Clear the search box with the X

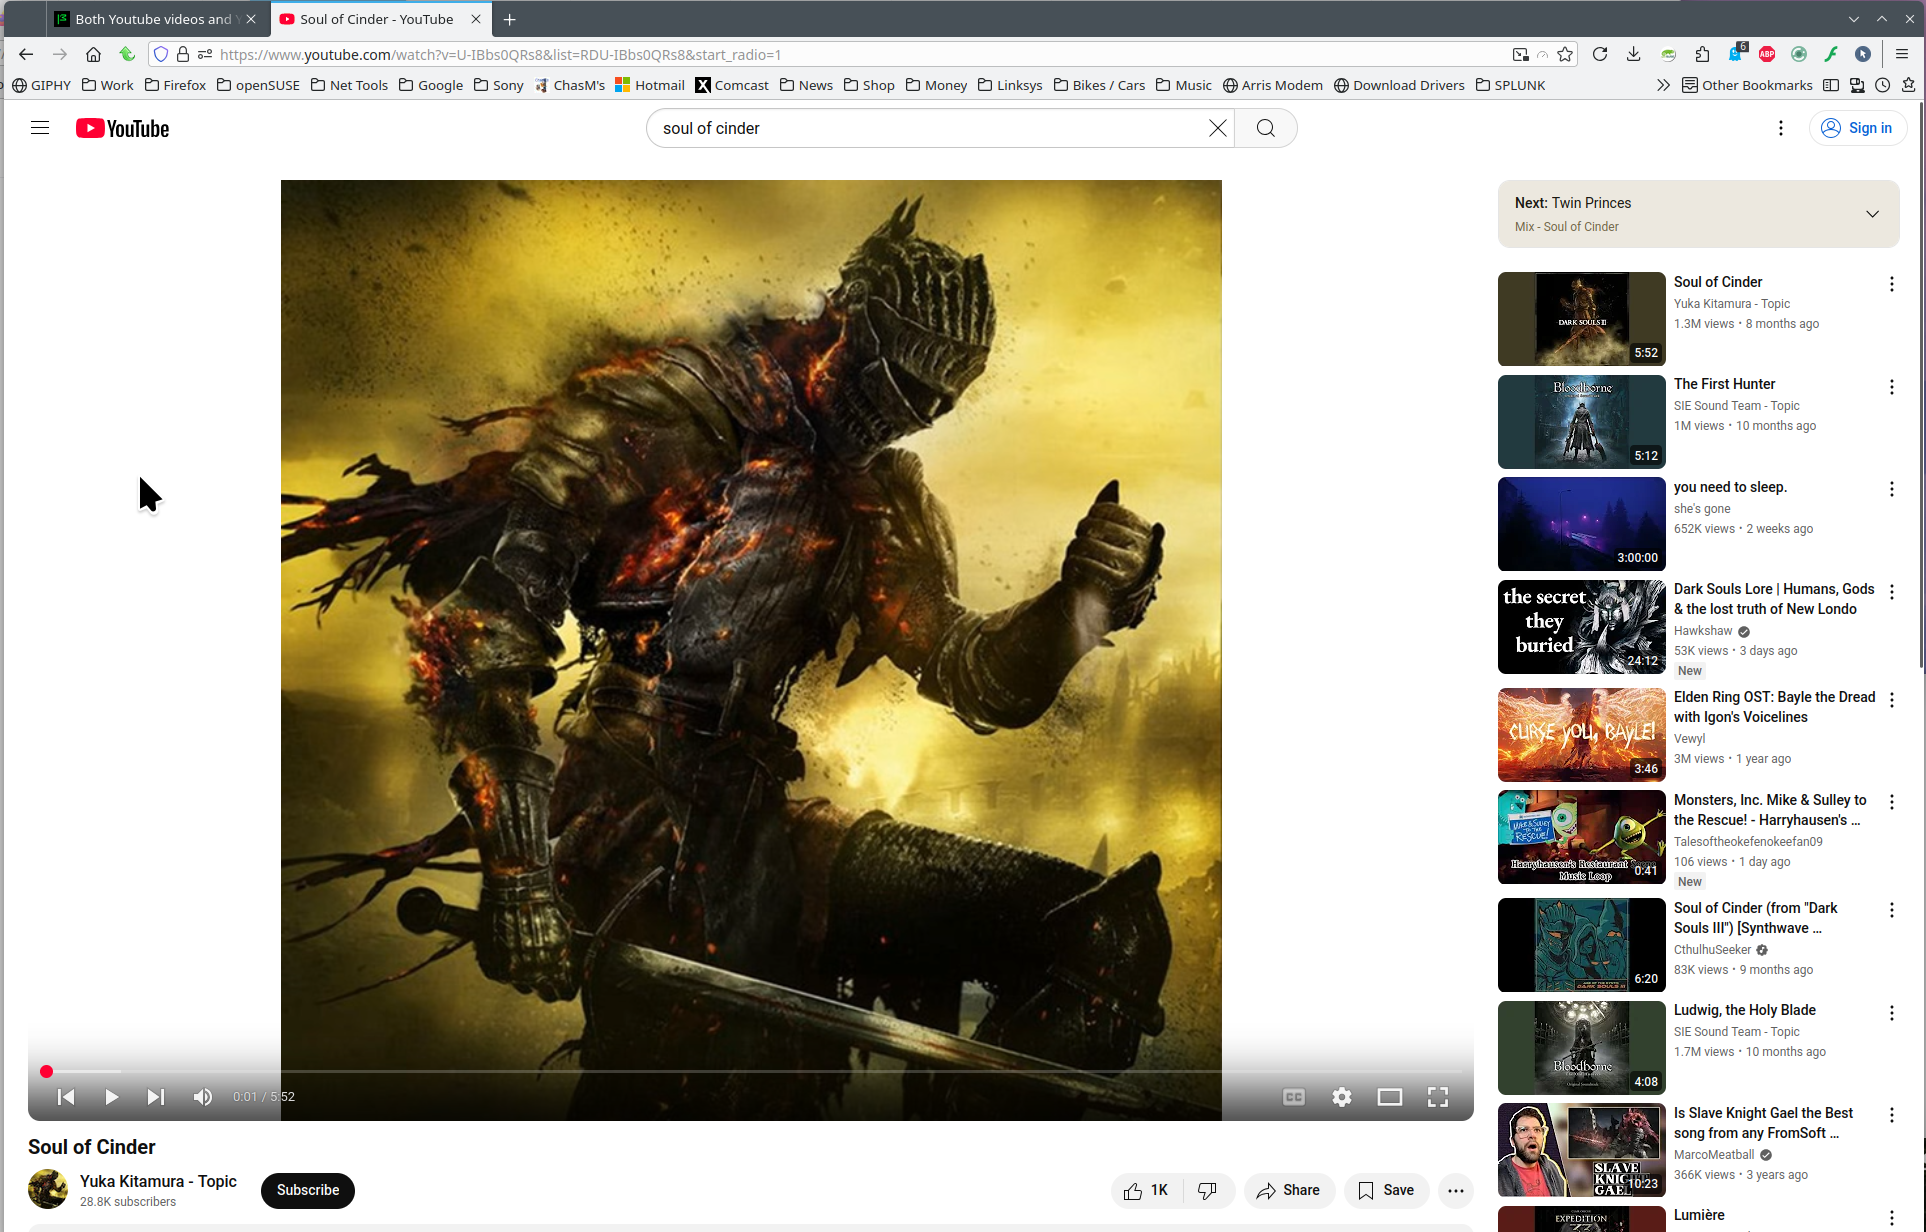tap(1217, 128)
